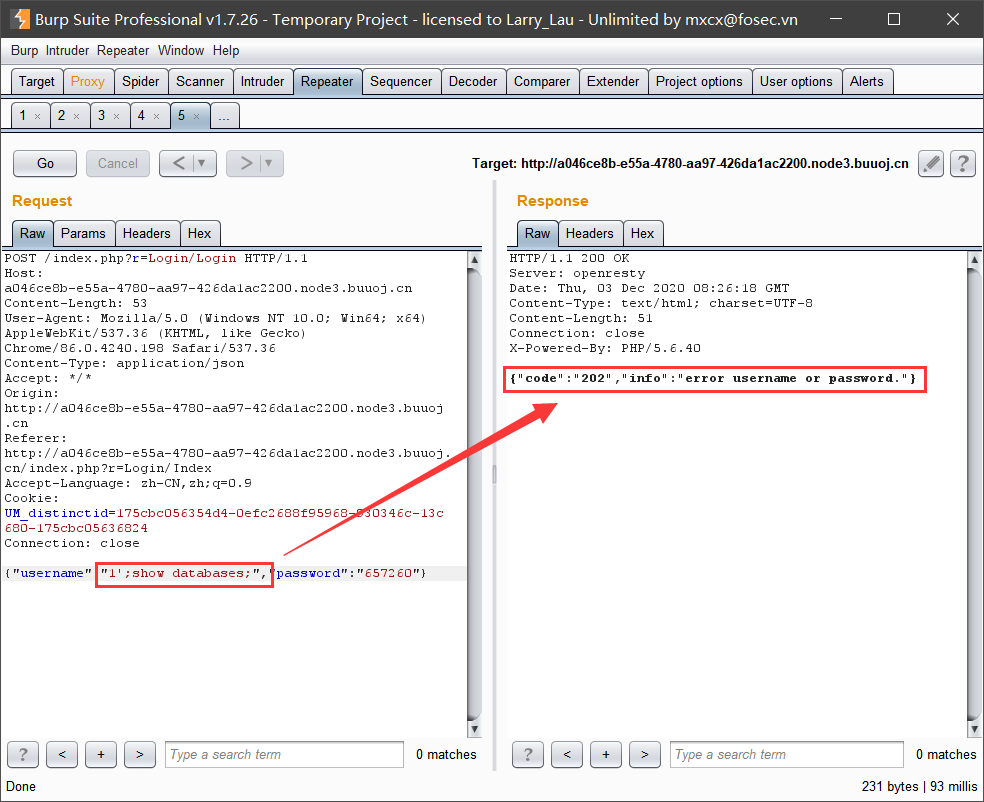Open the Alerts tab
This screenshot has height=802, width=984.
(x=867, y=82)
